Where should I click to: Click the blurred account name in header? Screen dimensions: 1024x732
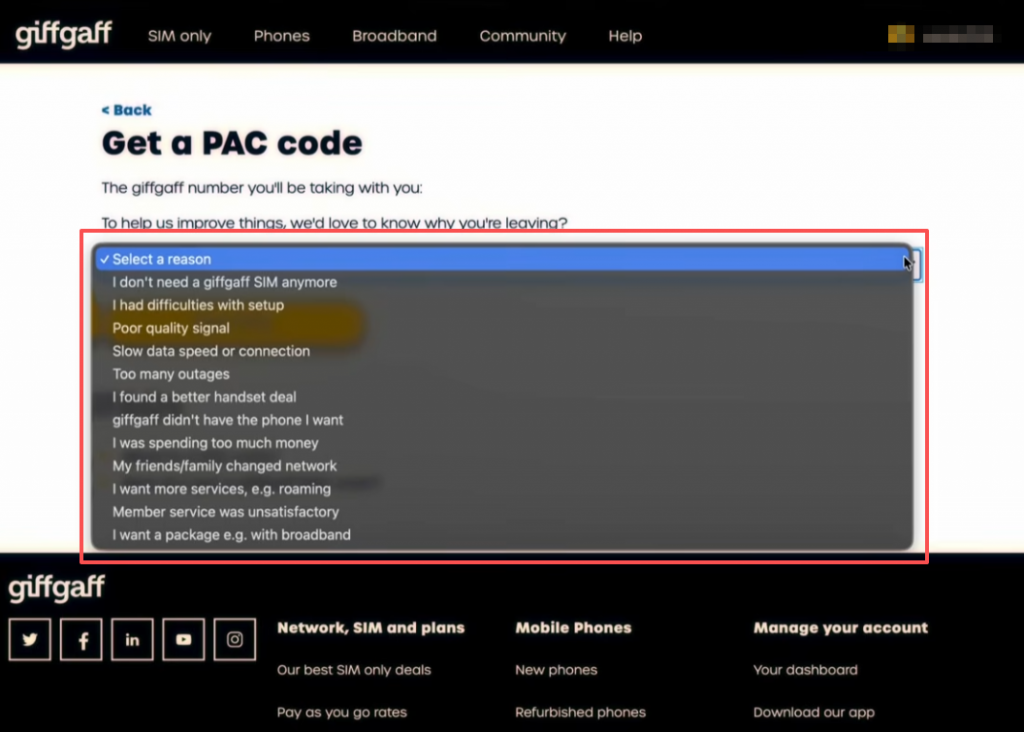pyautogui.click(x=958, y=35)
